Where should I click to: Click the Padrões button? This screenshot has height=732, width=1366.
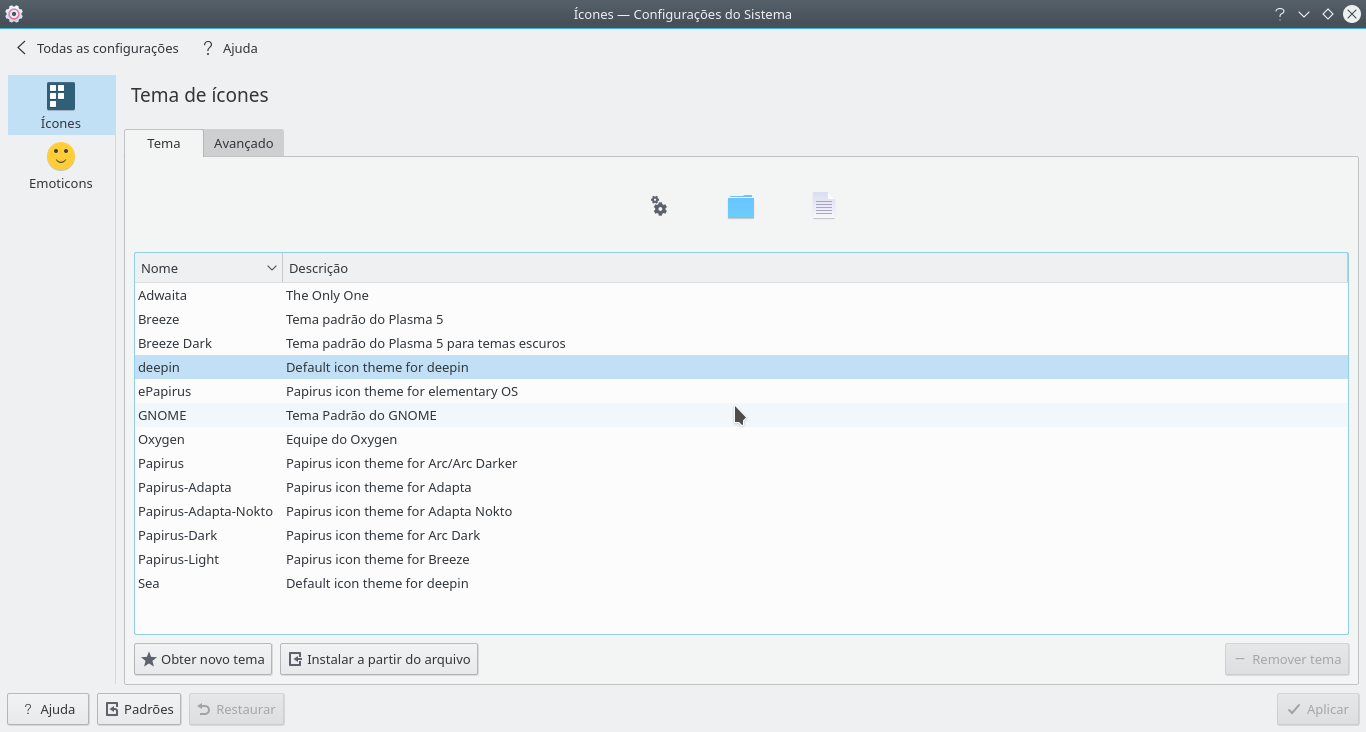(138, 709)
